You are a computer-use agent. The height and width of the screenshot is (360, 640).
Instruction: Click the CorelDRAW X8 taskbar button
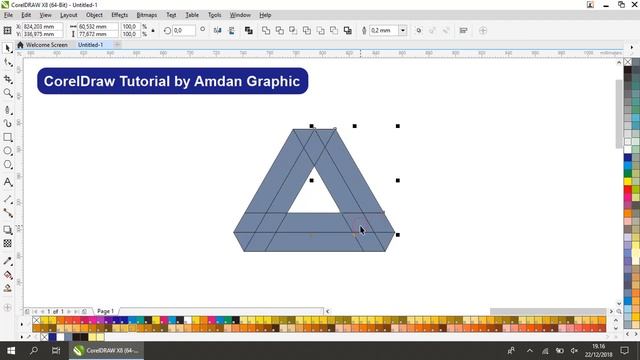(x=107, y=351)
